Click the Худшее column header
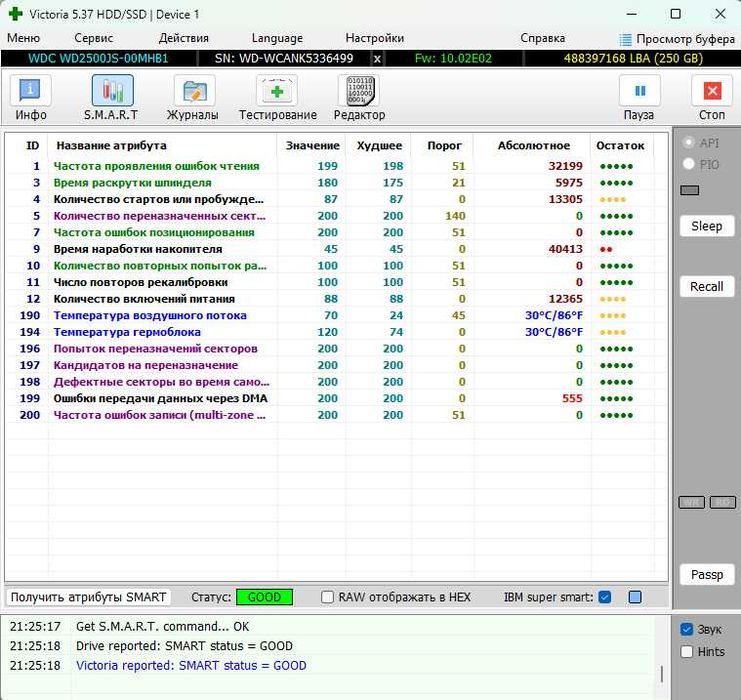Screen dimensions: 741x700 pyautogui.click(x=379, y=146)
